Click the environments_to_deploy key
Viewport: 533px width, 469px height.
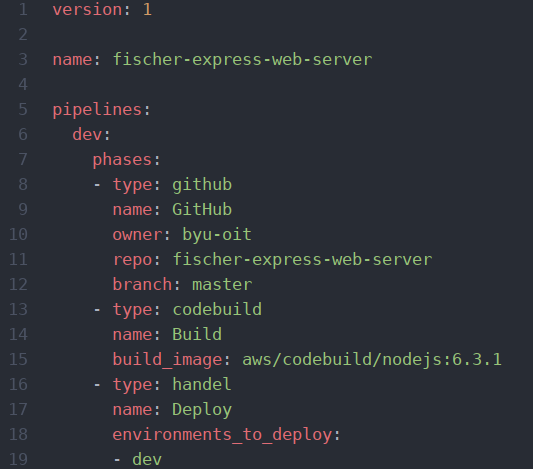click(222, 435)
